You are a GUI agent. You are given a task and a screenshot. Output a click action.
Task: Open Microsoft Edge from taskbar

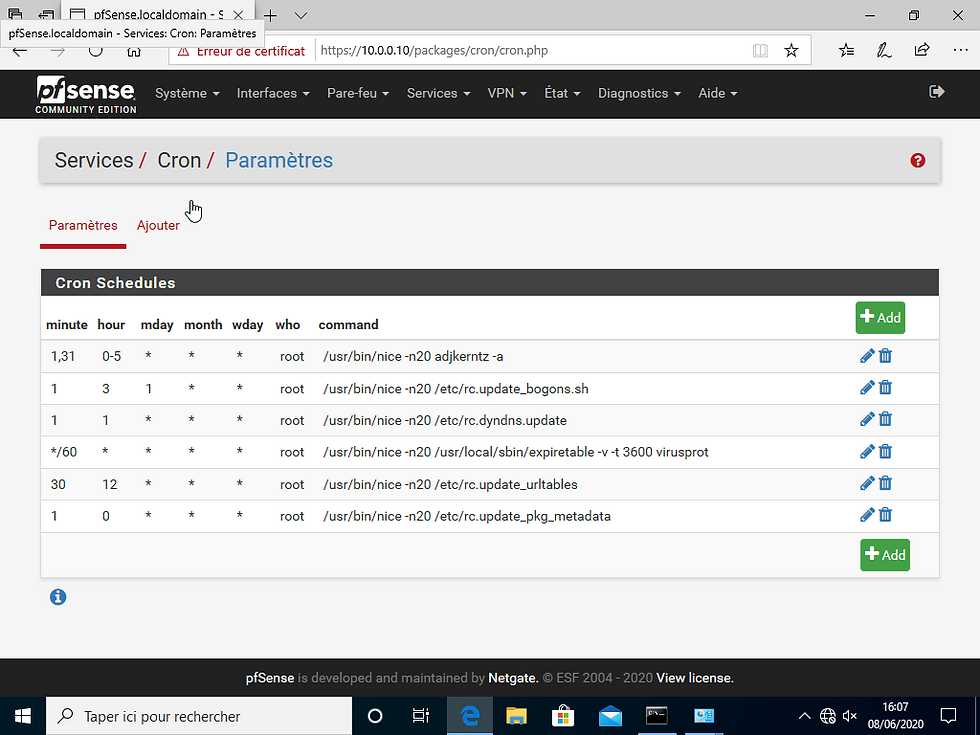pyautogui.click(x=469, y=716)
